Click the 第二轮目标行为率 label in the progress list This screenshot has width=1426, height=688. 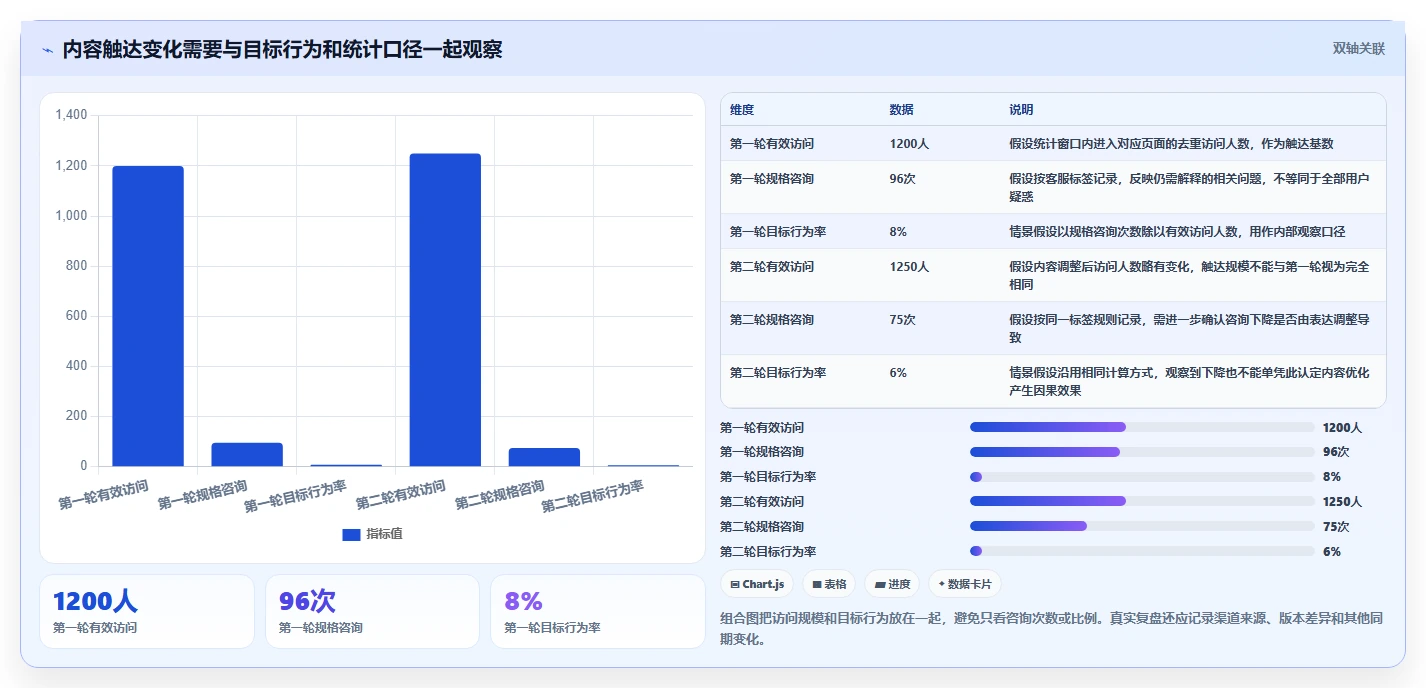click(768, 552)
